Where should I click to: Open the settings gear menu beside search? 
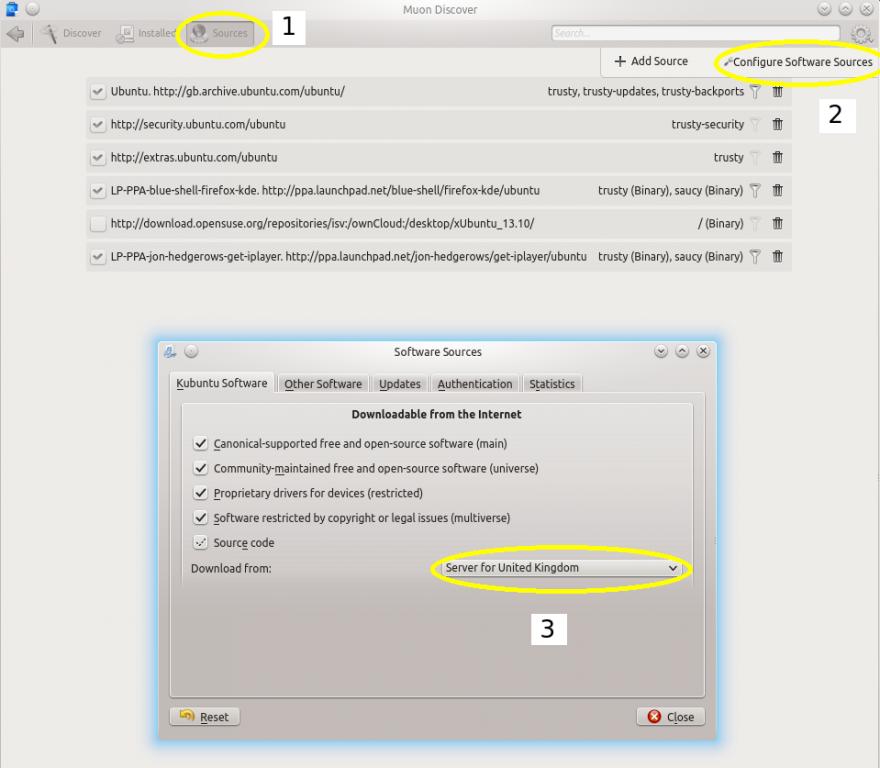coord(861,34)
